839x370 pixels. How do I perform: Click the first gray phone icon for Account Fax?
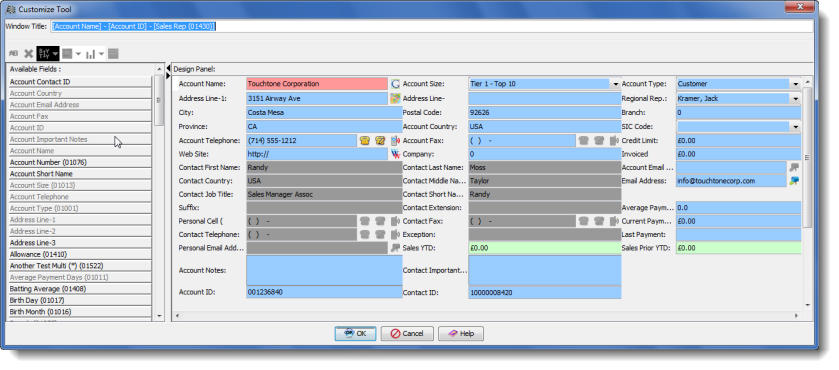(584, 141)
